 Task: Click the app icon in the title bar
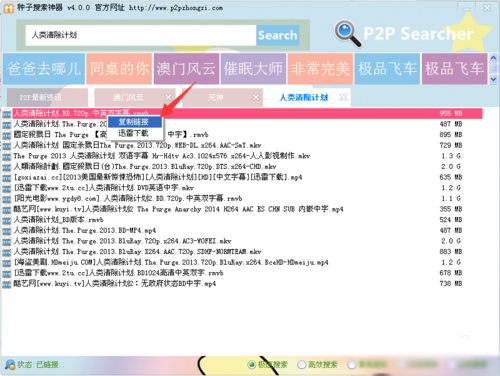[8, 8]
